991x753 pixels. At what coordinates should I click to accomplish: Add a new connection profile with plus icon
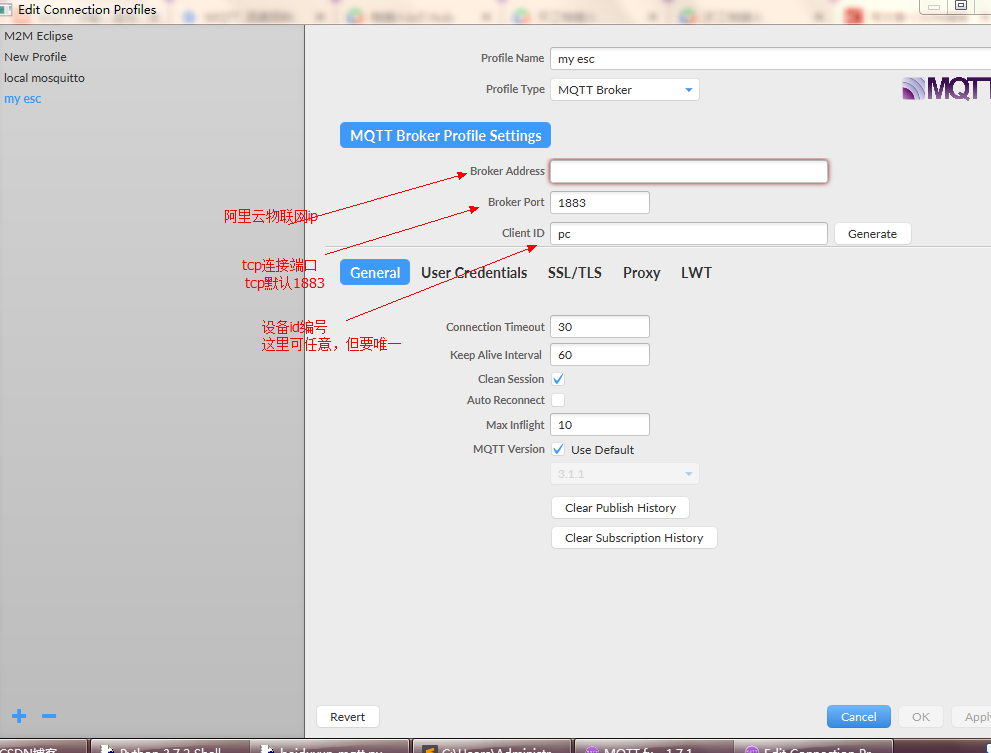19,716
